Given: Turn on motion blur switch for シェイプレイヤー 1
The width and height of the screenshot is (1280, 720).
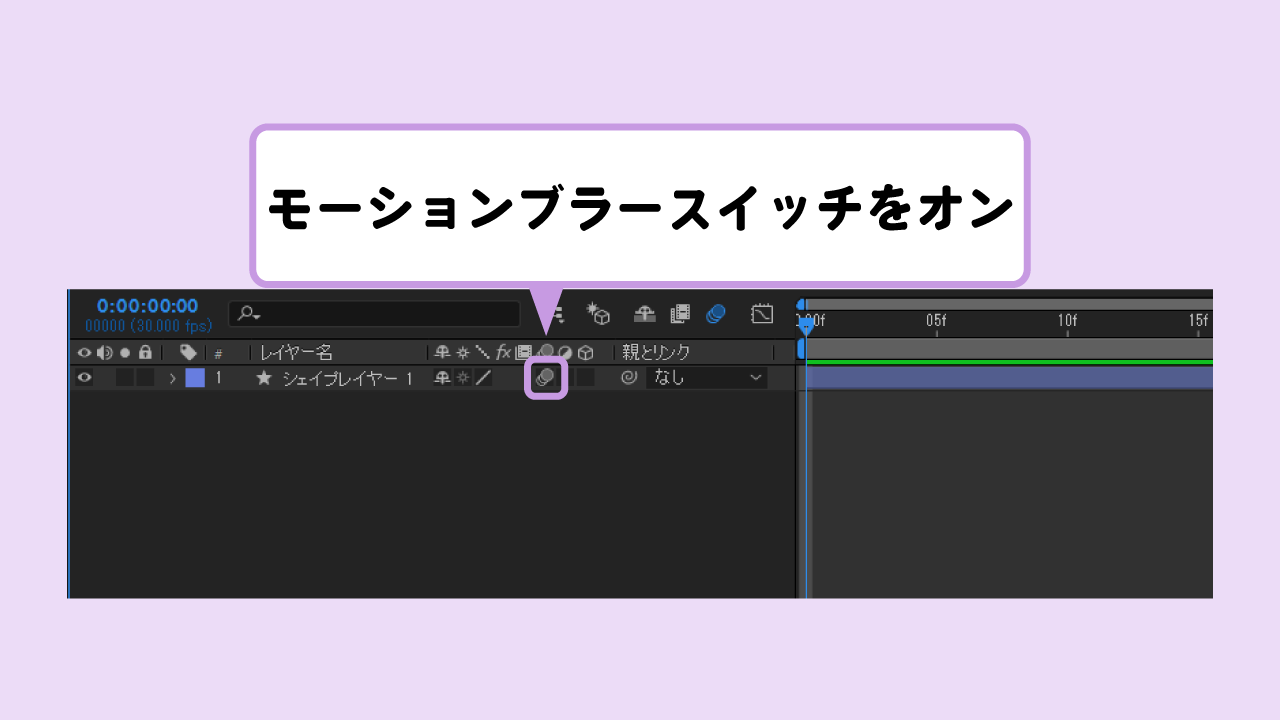Looking at the screenshot, I should coord(545,378).
